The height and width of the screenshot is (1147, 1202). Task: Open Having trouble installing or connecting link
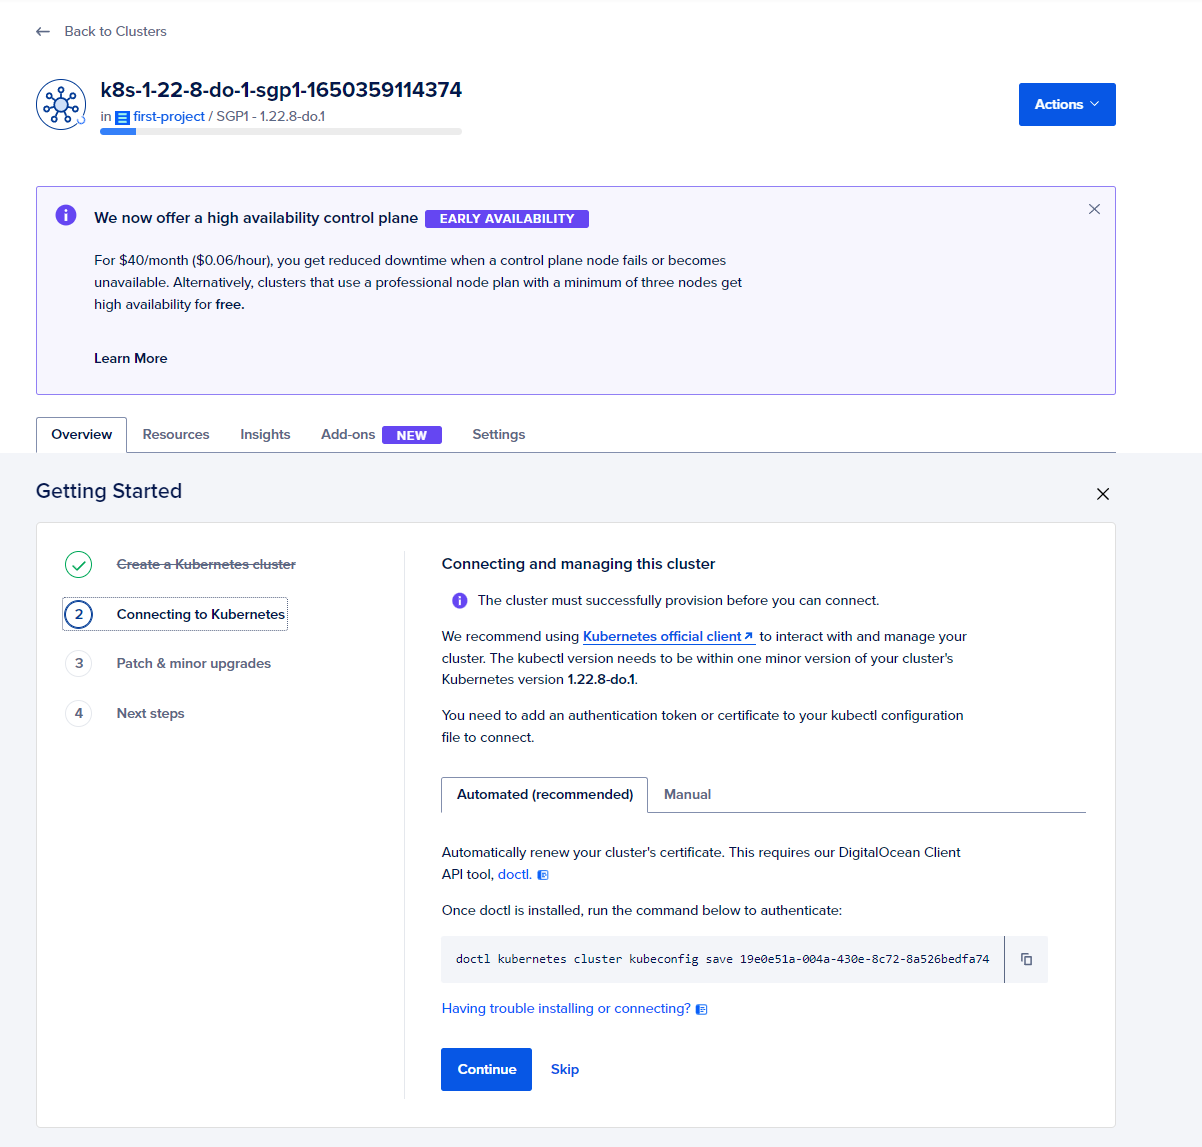click(x=566, y=1009)
